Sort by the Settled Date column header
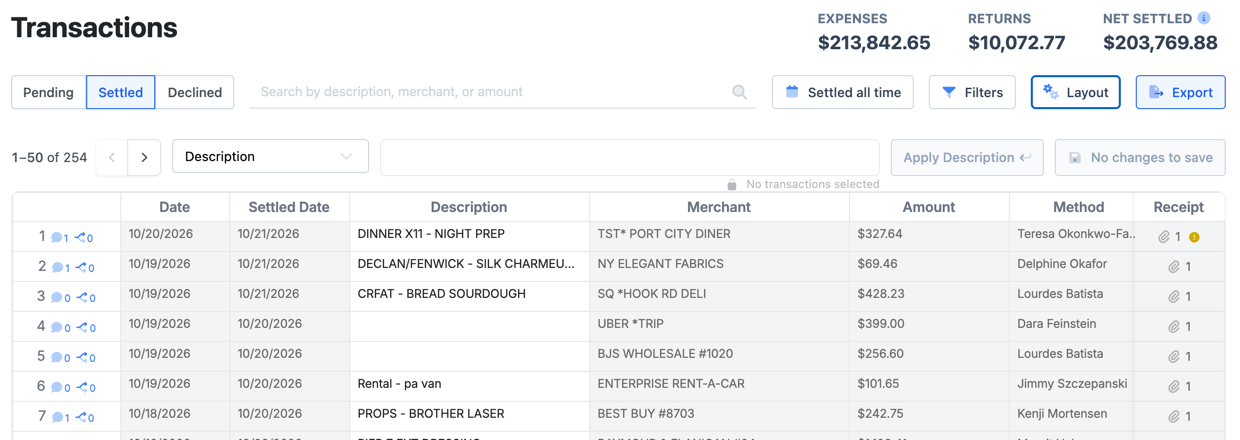 289,207
